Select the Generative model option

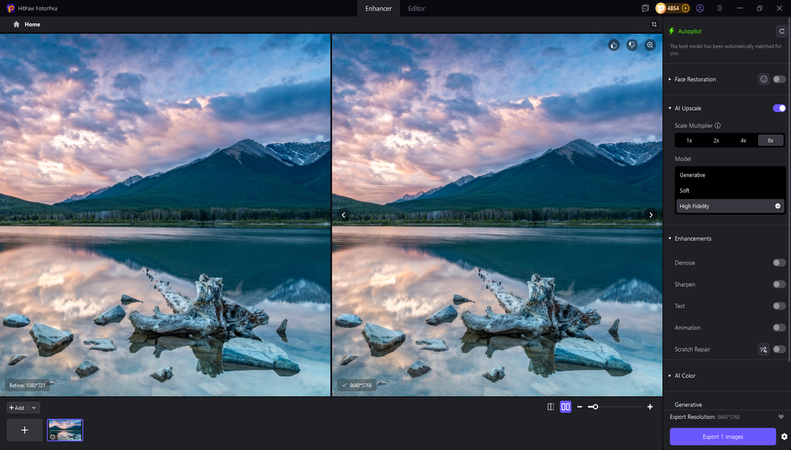click(730, 175)
